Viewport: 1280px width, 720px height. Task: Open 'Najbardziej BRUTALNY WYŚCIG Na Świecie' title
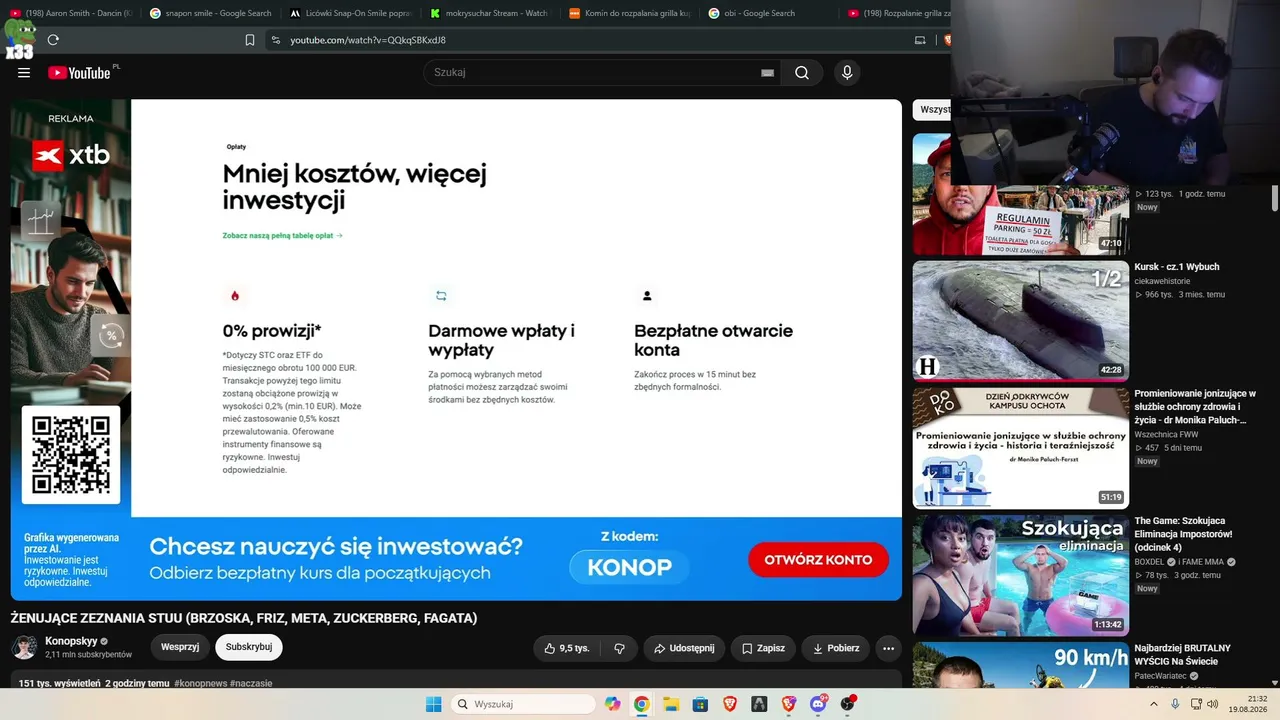1183,654
